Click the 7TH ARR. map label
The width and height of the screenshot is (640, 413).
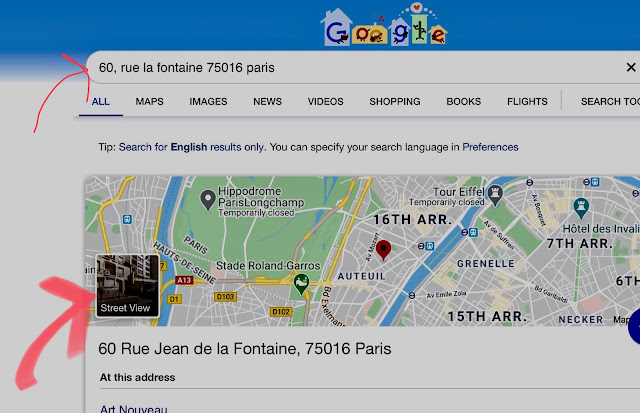[580, 244]
